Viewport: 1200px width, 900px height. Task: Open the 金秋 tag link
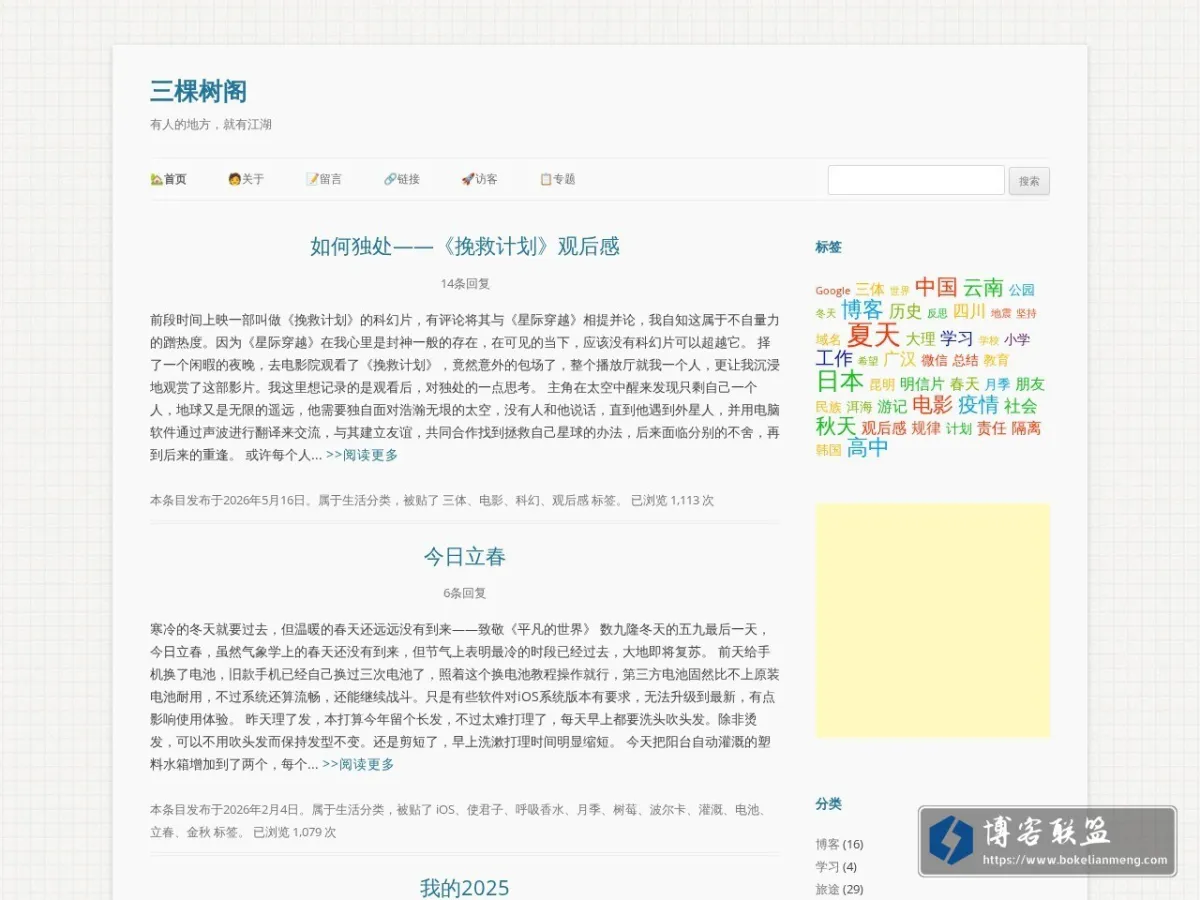point(198,831)
